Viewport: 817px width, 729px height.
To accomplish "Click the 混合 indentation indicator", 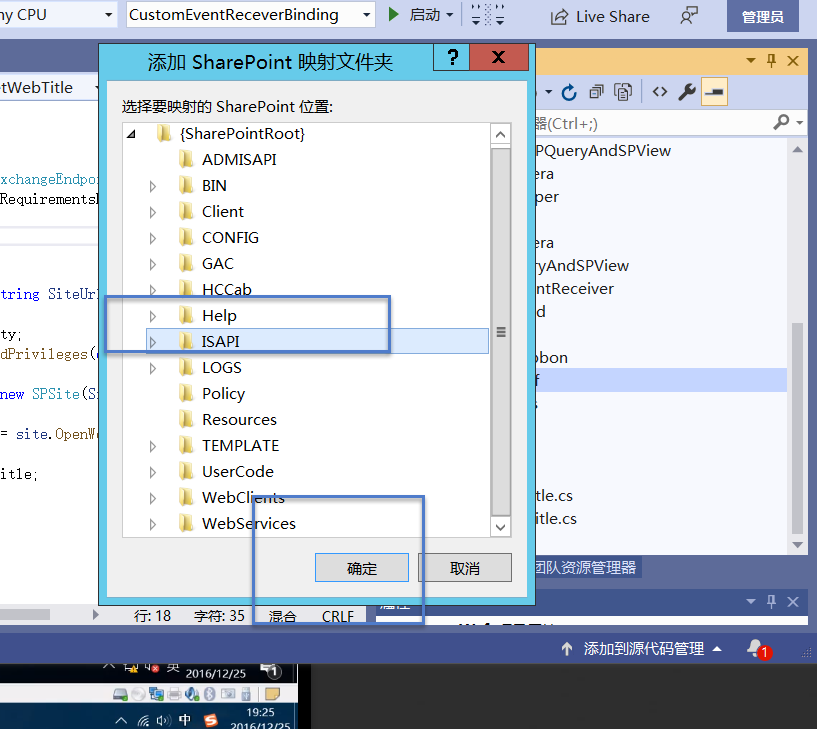I will [282, 616].
